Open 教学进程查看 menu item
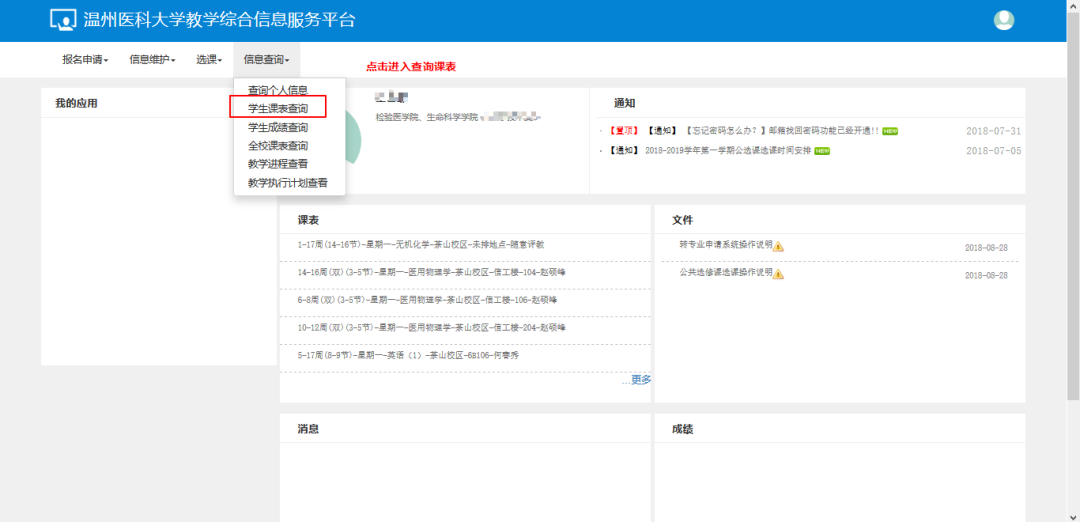 [x=278, y=164]
